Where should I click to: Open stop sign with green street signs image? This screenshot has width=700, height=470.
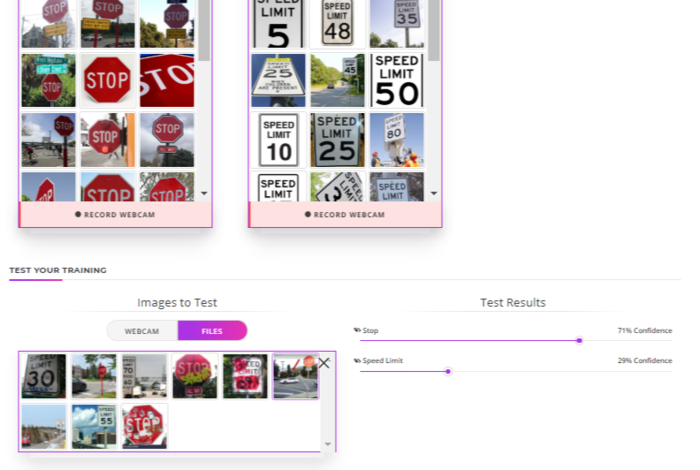[48, 80]
